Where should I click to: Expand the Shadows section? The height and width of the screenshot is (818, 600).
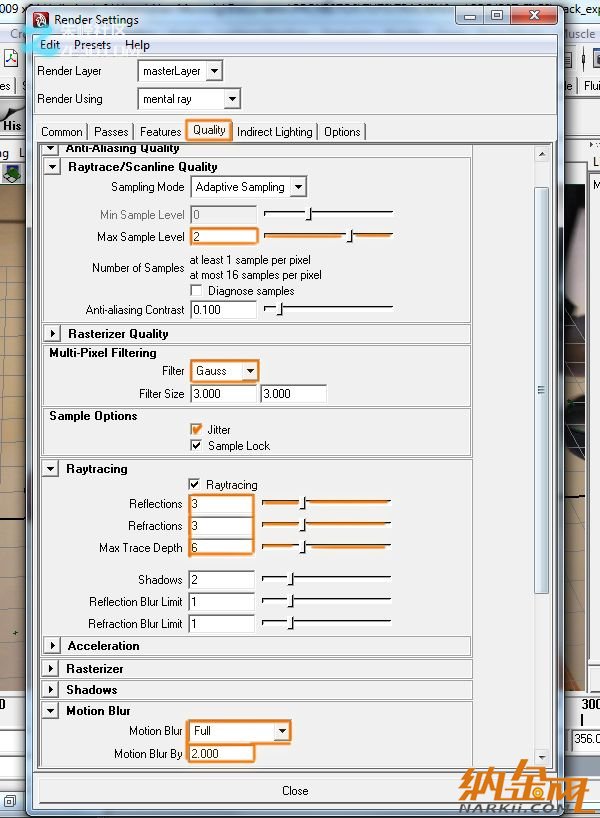[52, 690]
